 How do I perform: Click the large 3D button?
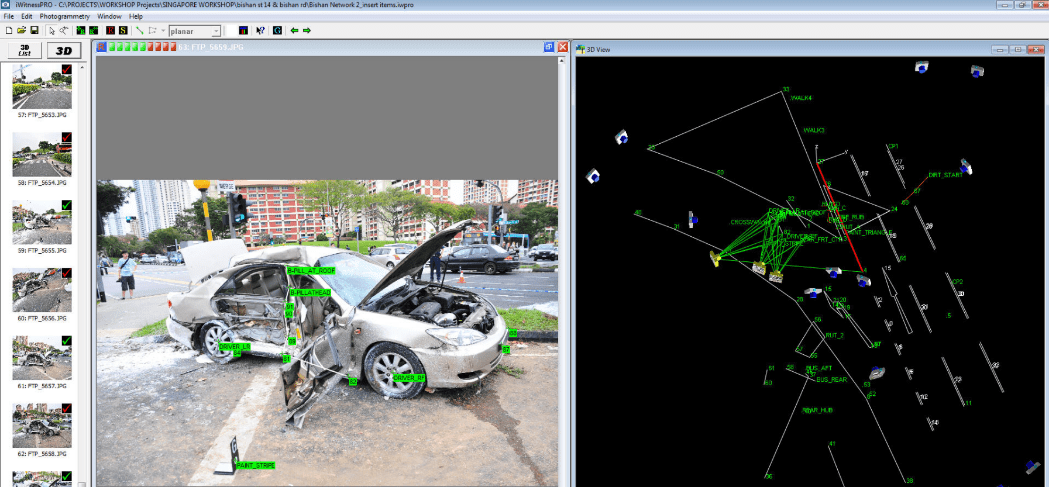tap(64, 50)
